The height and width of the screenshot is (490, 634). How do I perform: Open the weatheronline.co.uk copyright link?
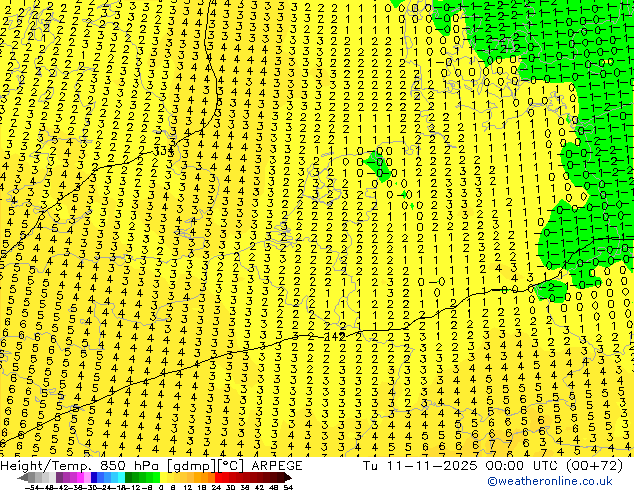tap(550, 481)
